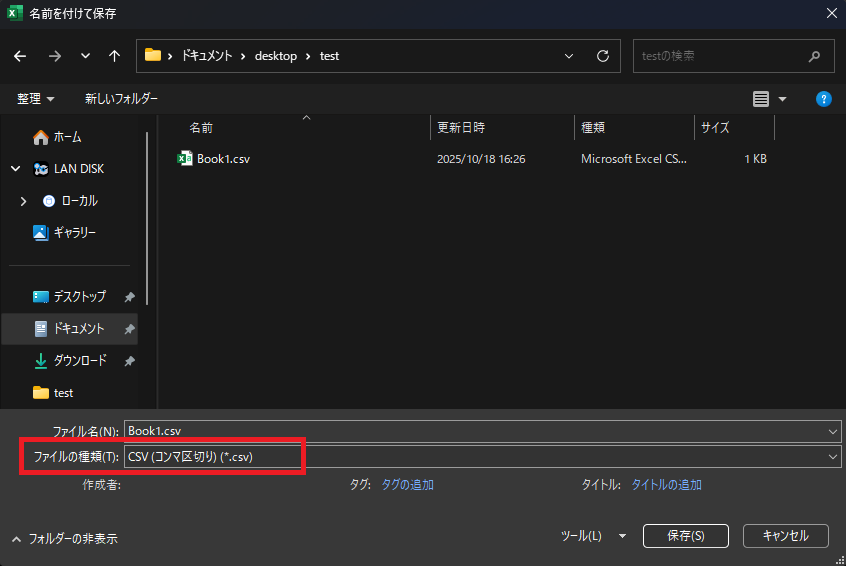The image size is (846, 566).
Task: Click the キャンセル button
Action: pyautogui.click(x=786, y=536)
